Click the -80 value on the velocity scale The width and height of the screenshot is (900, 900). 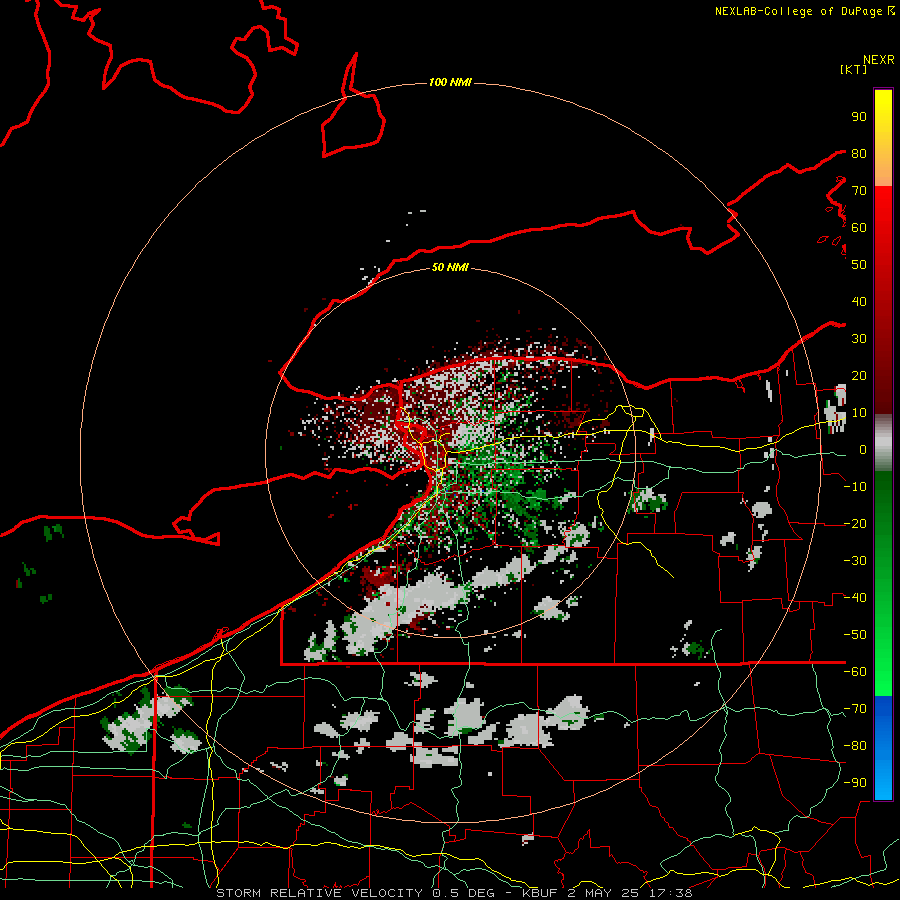(x=855, y=746)
